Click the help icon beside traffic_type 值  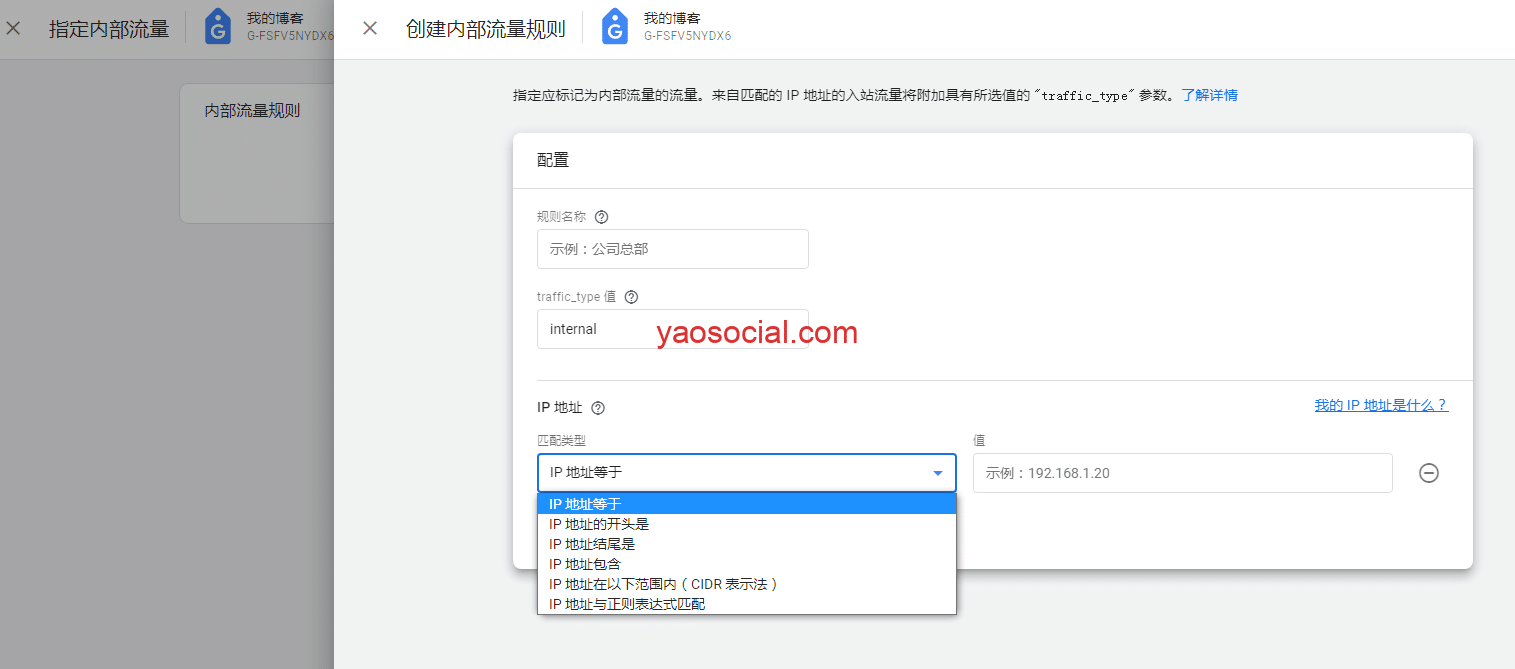(631, 297)
